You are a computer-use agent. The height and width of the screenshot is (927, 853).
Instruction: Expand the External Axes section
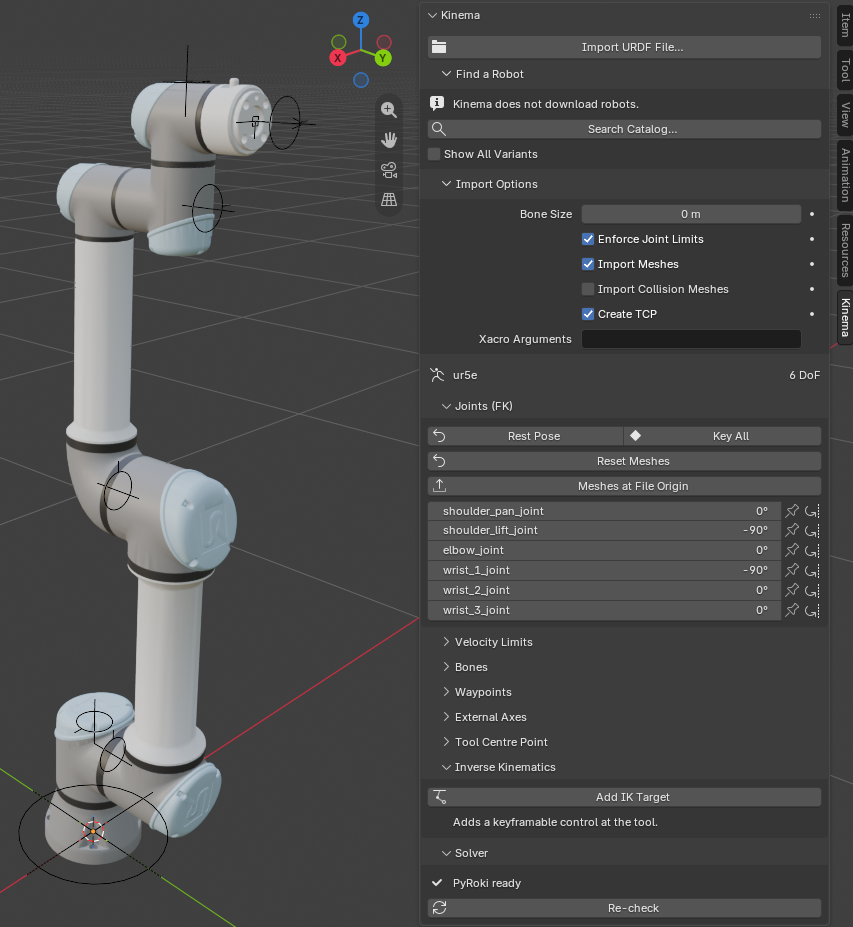coord(446,717)
